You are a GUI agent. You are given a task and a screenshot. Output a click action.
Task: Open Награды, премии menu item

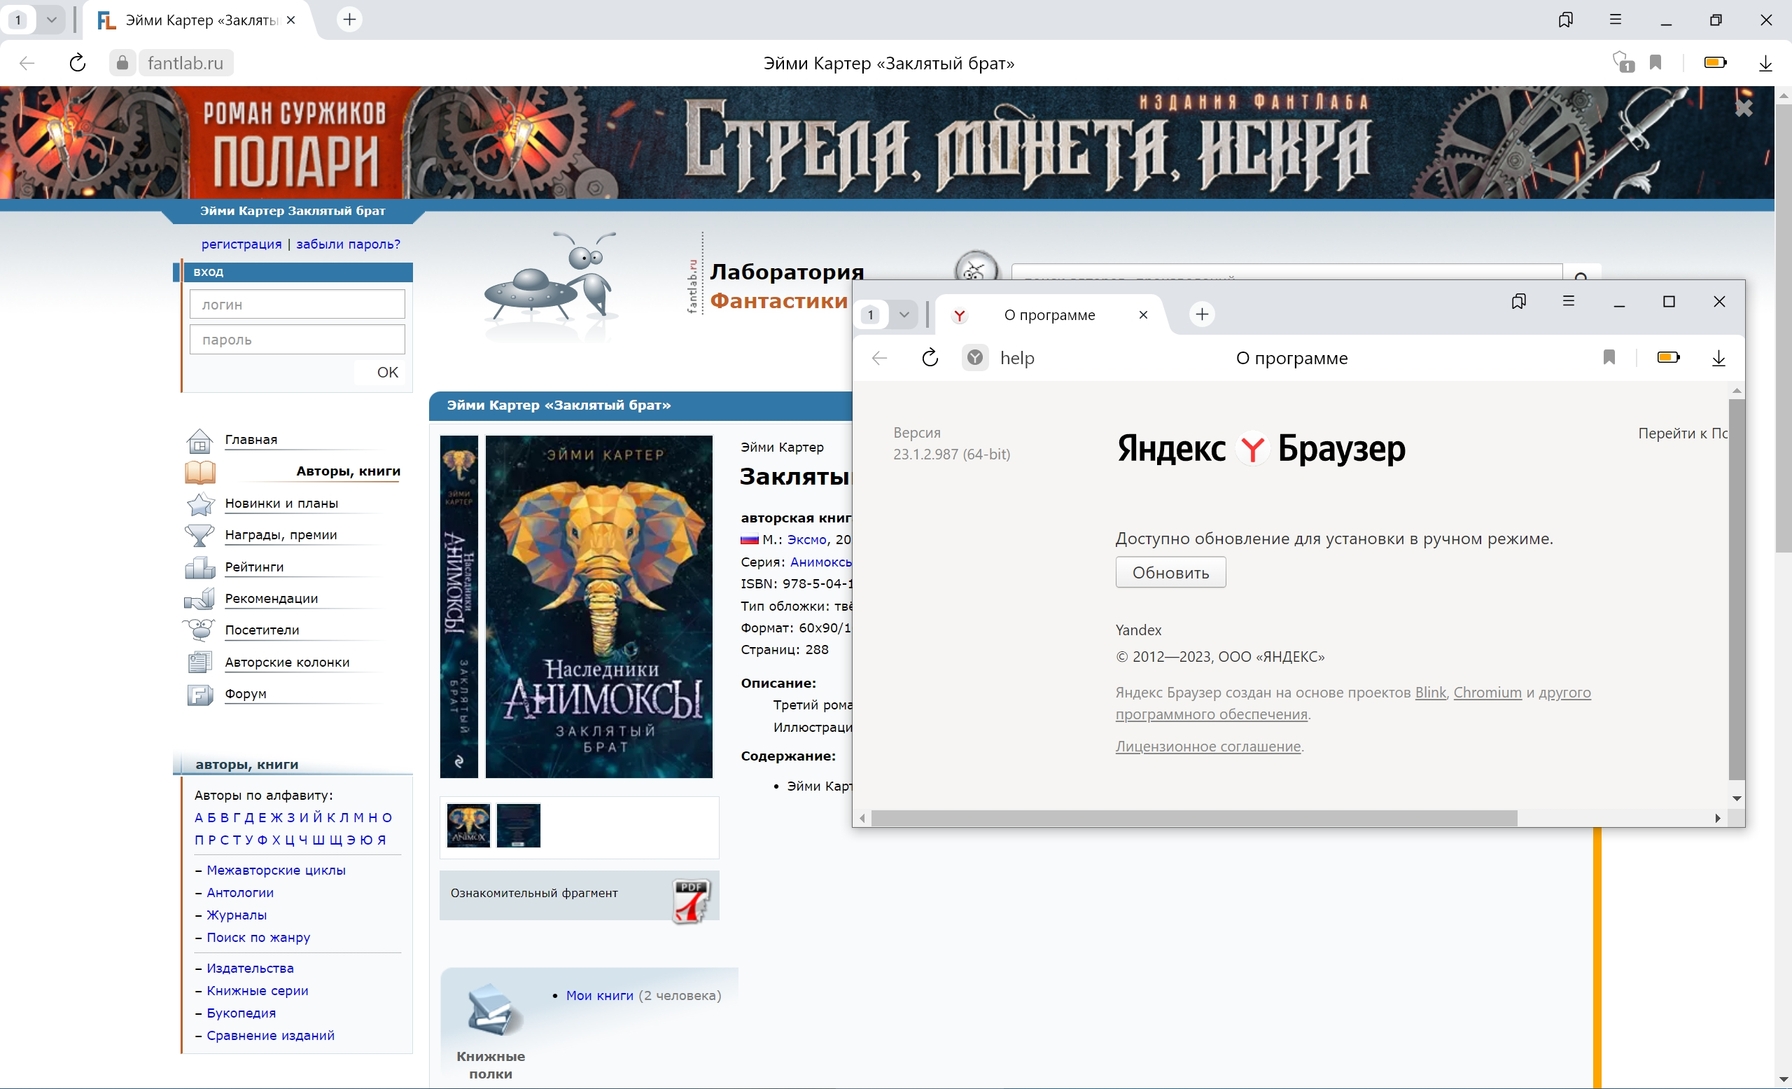click(281, 535)
